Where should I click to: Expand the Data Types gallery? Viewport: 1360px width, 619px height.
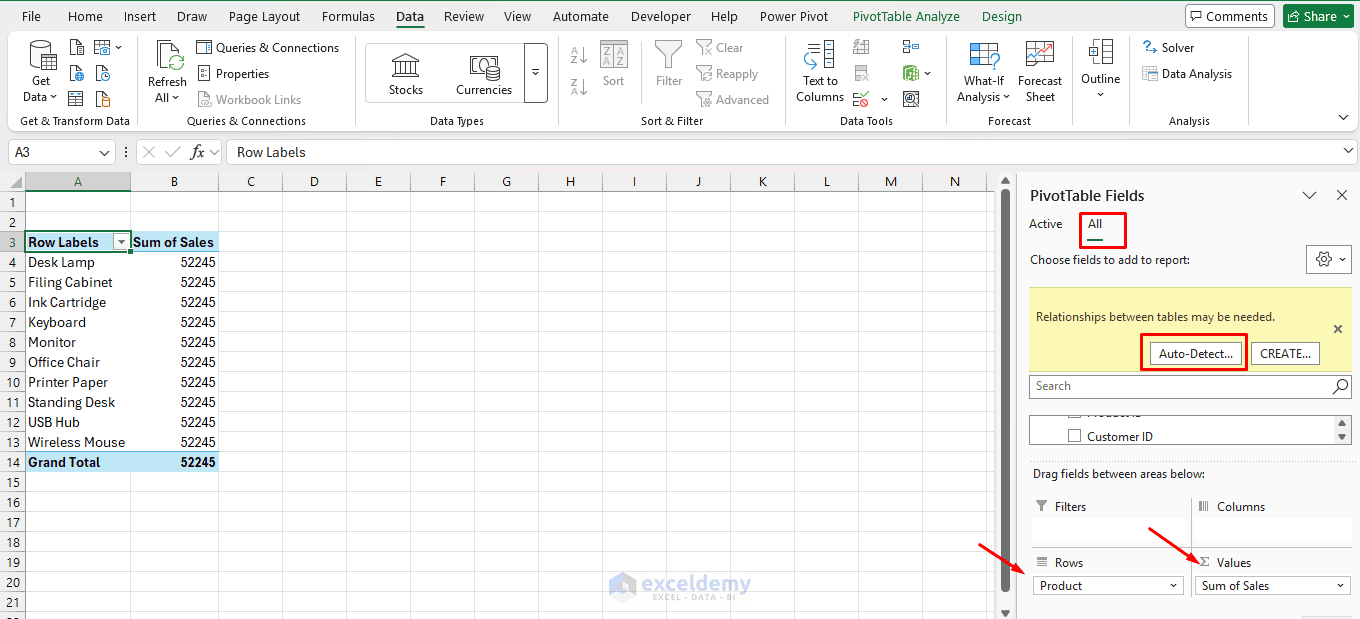click(x=535, y=73)
